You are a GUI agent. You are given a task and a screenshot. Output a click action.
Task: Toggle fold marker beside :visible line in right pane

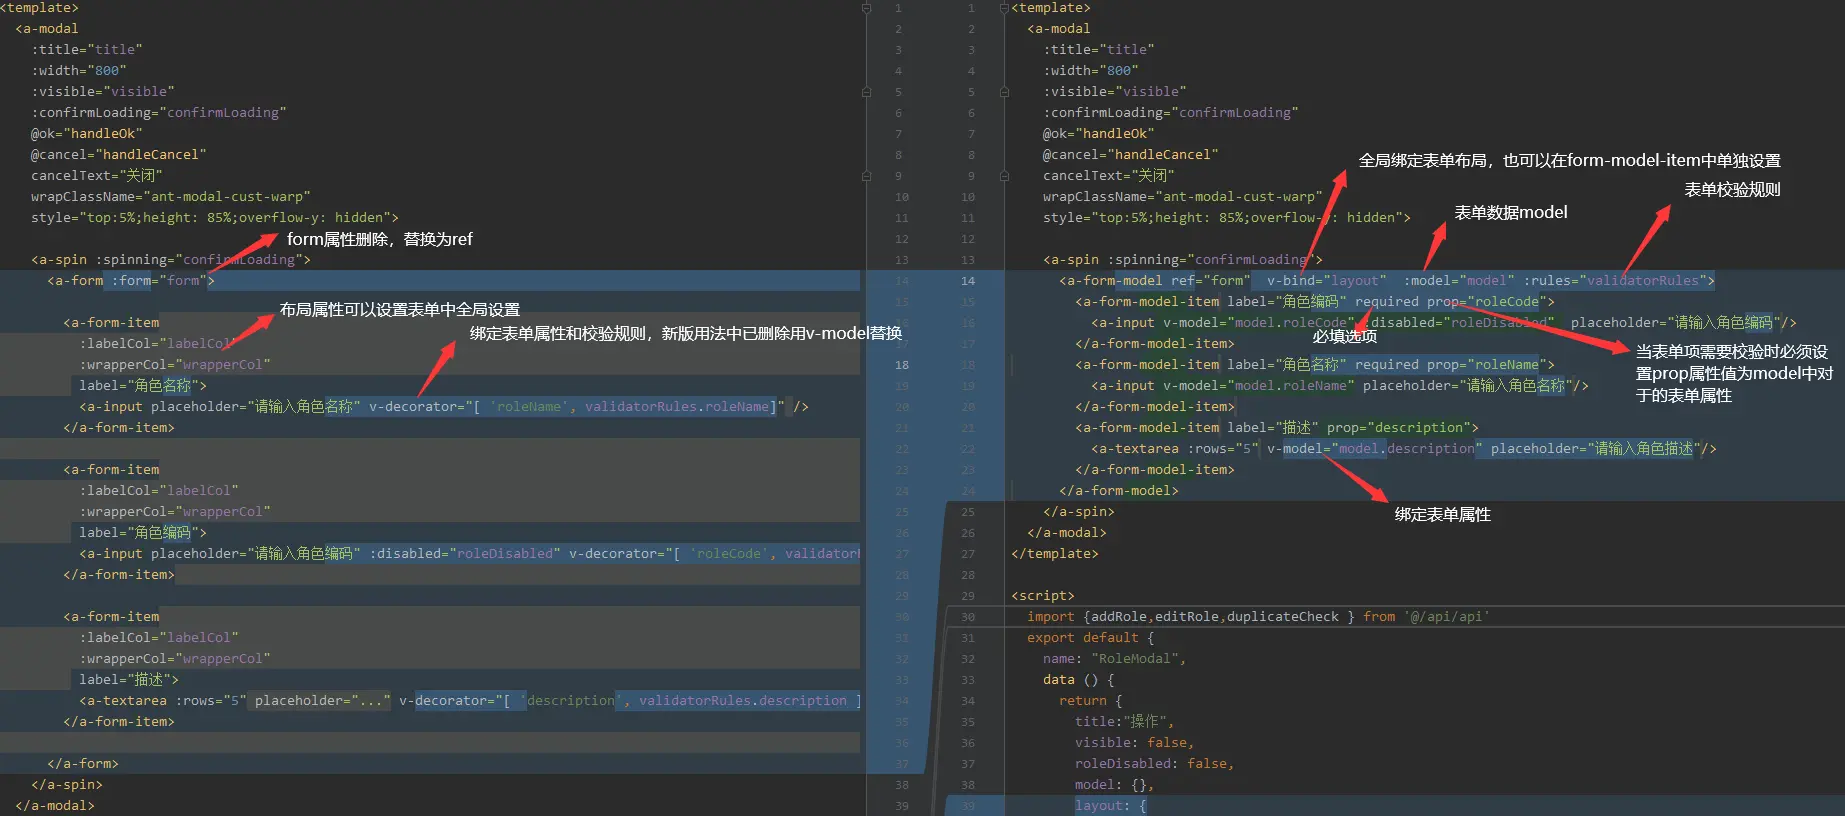point(1004,92)
